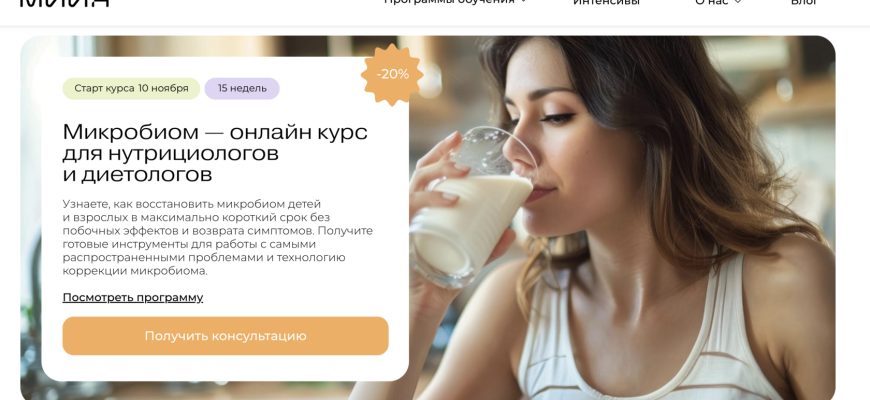Click the 15 недель duration tag
Screen dimensions: 870x400
pos(242,88)
